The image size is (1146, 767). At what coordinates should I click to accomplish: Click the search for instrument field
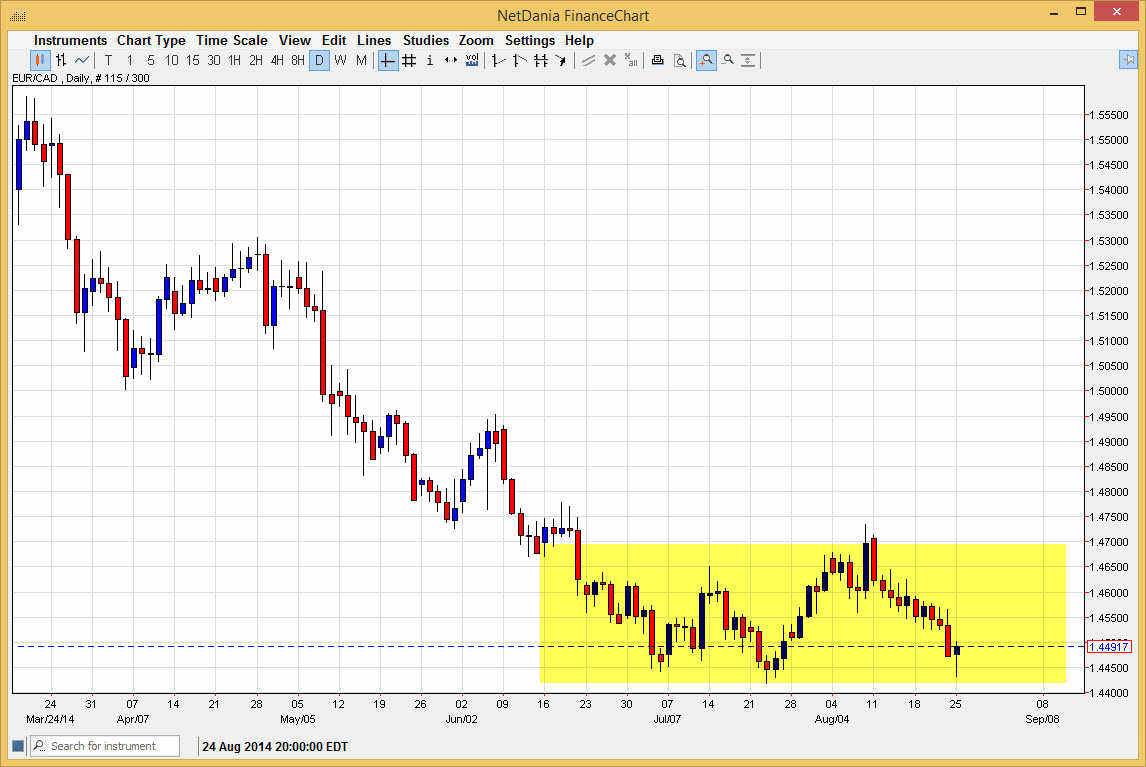point(104,745)
